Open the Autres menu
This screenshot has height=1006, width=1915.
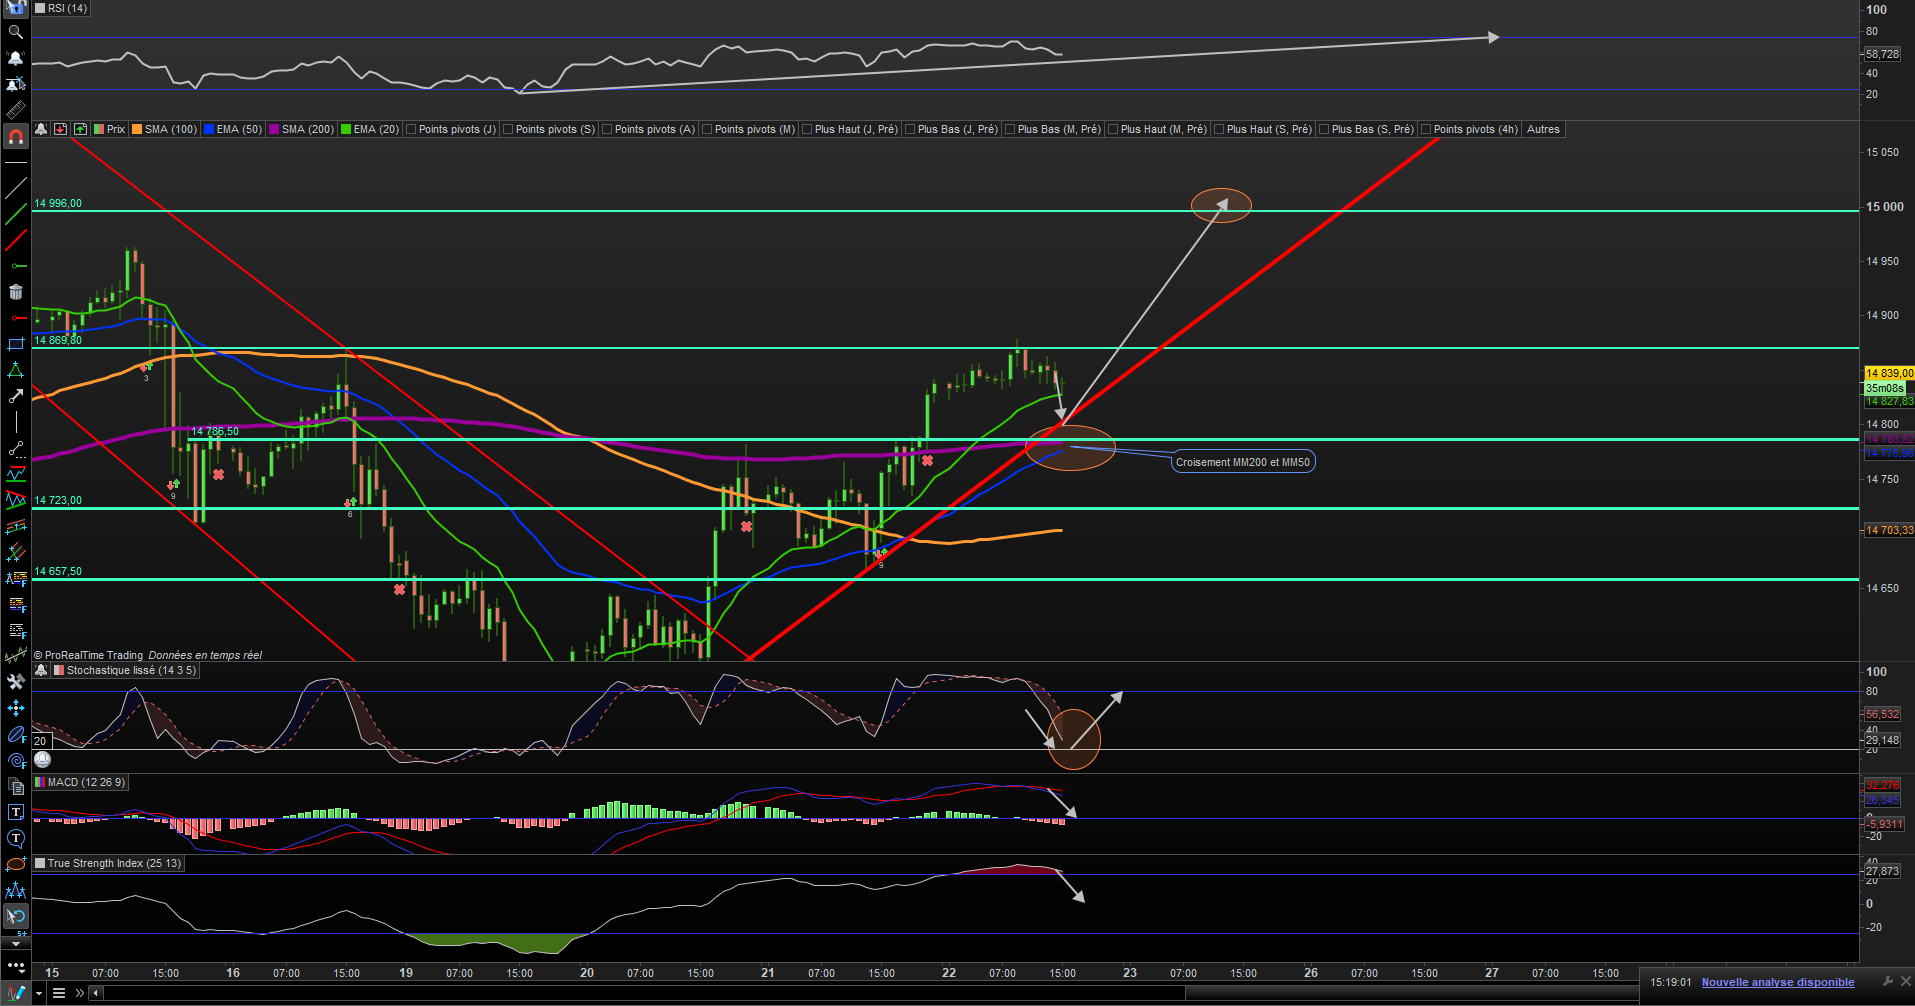tap(1543, 129)
